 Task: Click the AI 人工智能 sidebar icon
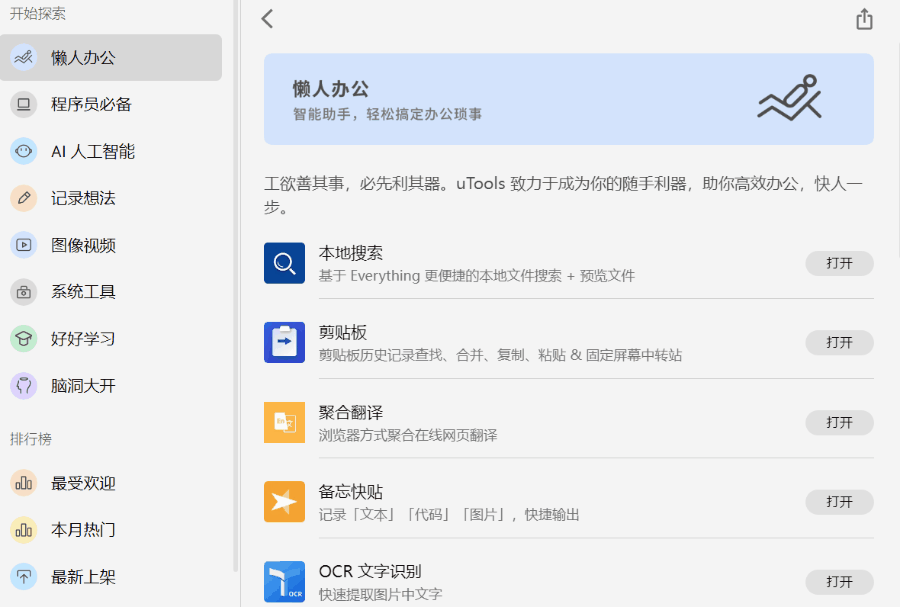pyautogui.click(x=24, y=151)
